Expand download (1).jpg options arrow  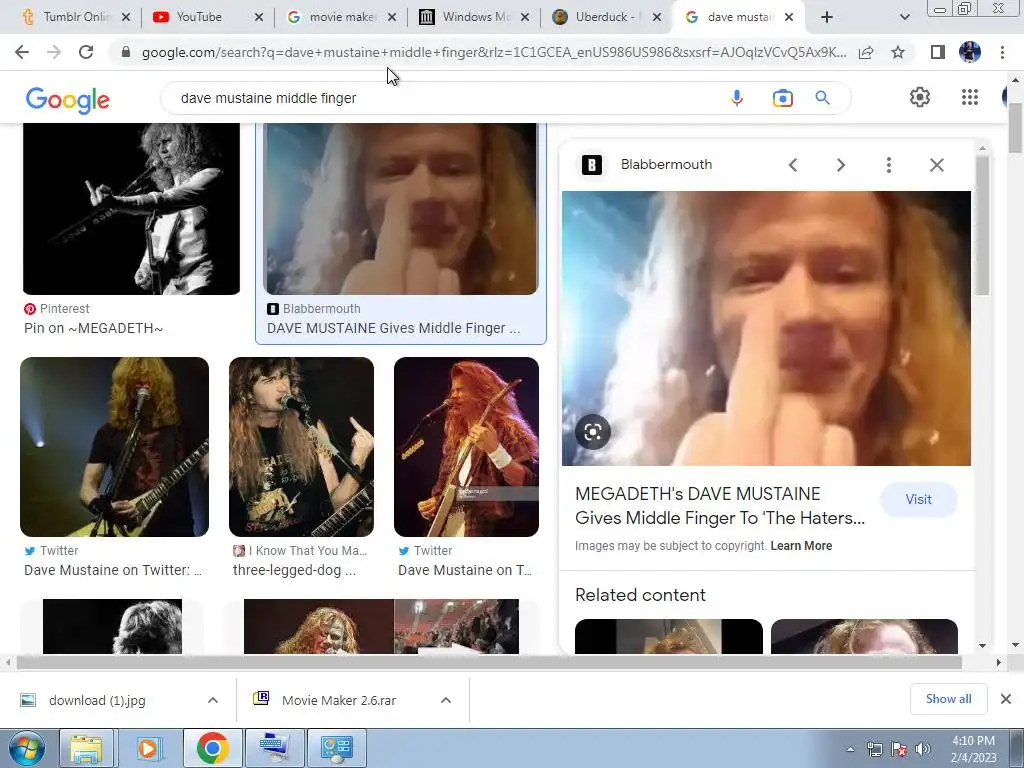pos(213,700)
